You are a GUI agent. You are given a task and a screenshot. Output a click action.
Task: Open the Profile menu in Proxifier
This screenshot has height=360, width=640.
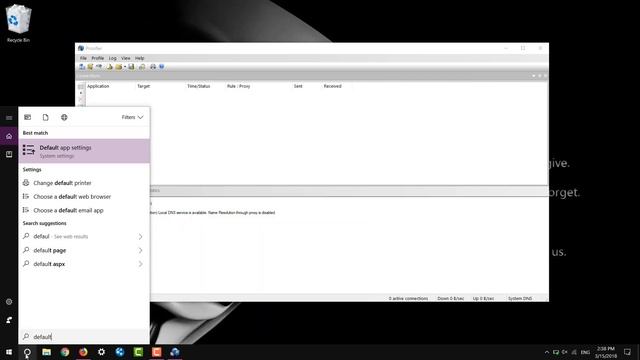point(98,58)
